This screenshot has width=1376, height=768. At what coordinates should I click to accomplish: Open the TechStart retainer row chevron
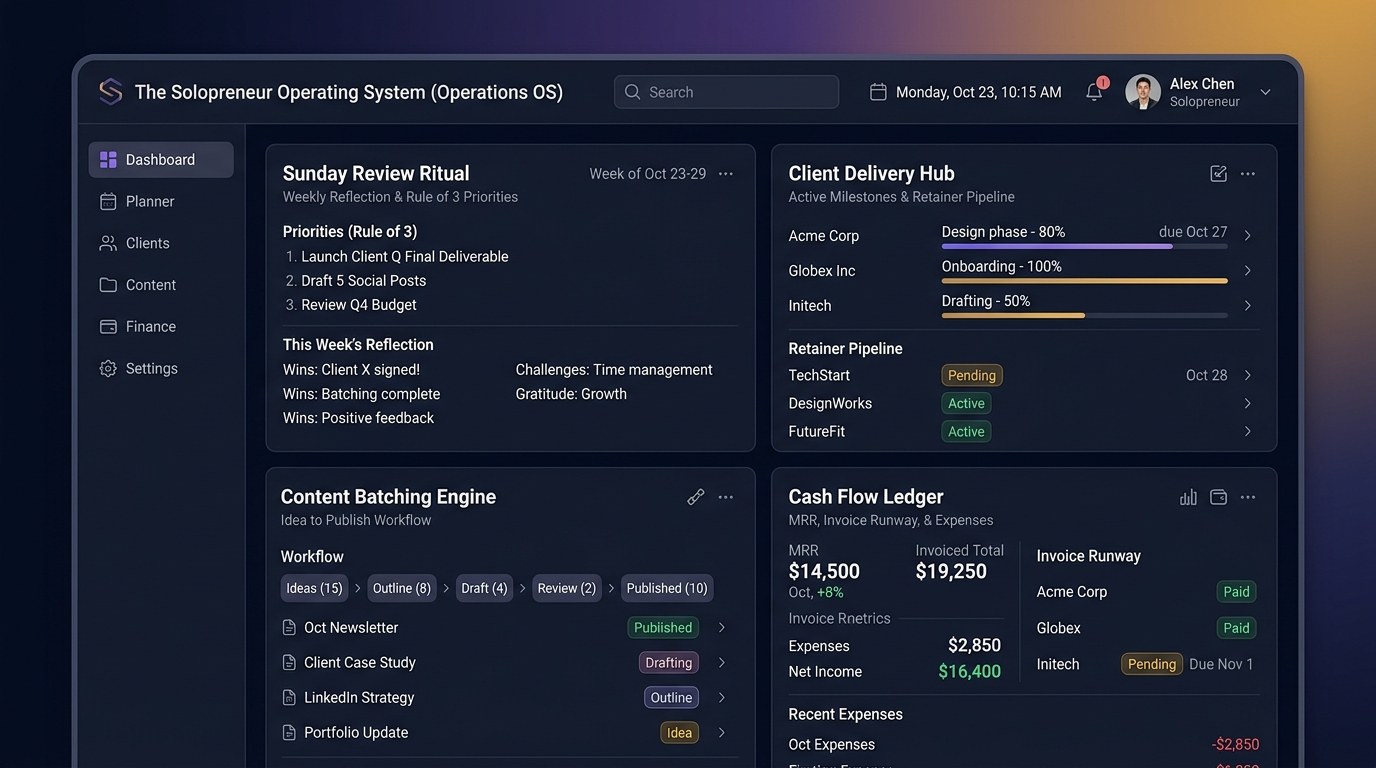[x=1248, y=376]
